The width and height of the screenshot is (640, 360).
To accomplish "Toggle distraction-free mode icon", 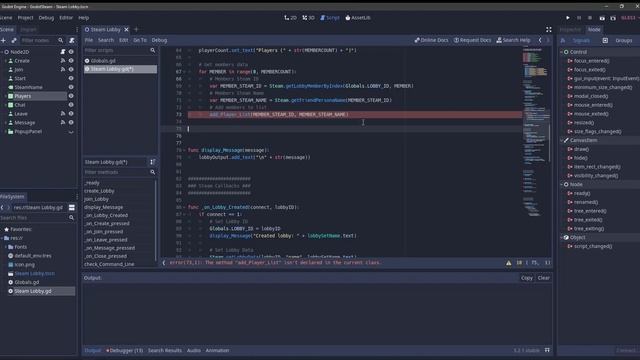I will pos(549,29).
